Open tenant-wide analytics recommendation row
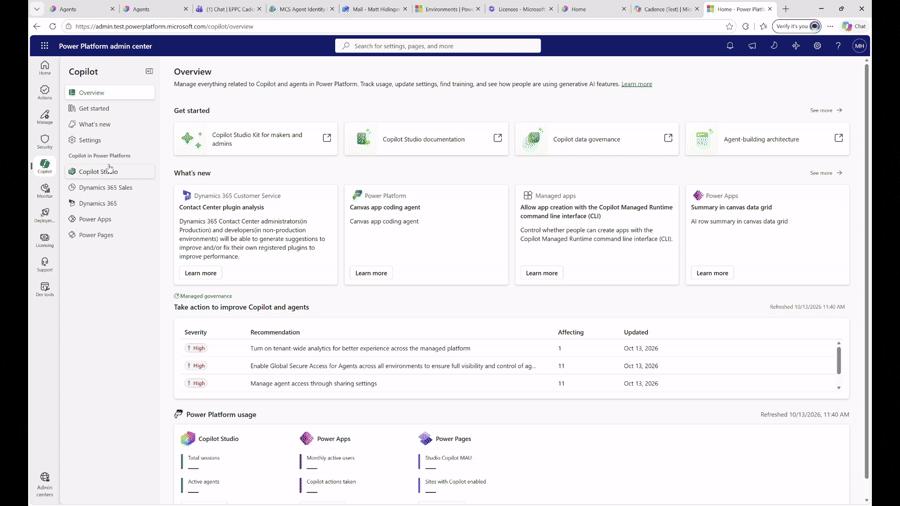 (x=509, y=348)
